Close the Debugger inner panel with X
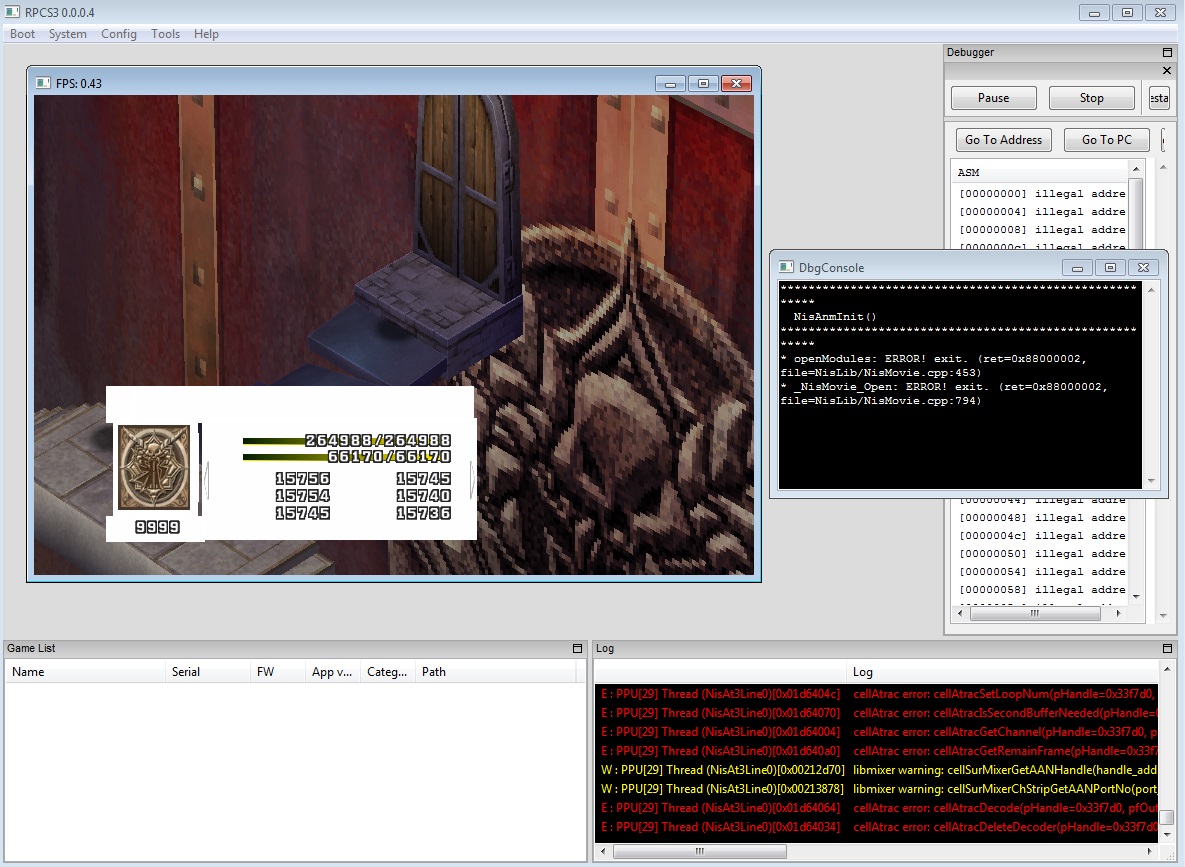The height and width of the screenshot is (867, 1185). click(1167, 70)
